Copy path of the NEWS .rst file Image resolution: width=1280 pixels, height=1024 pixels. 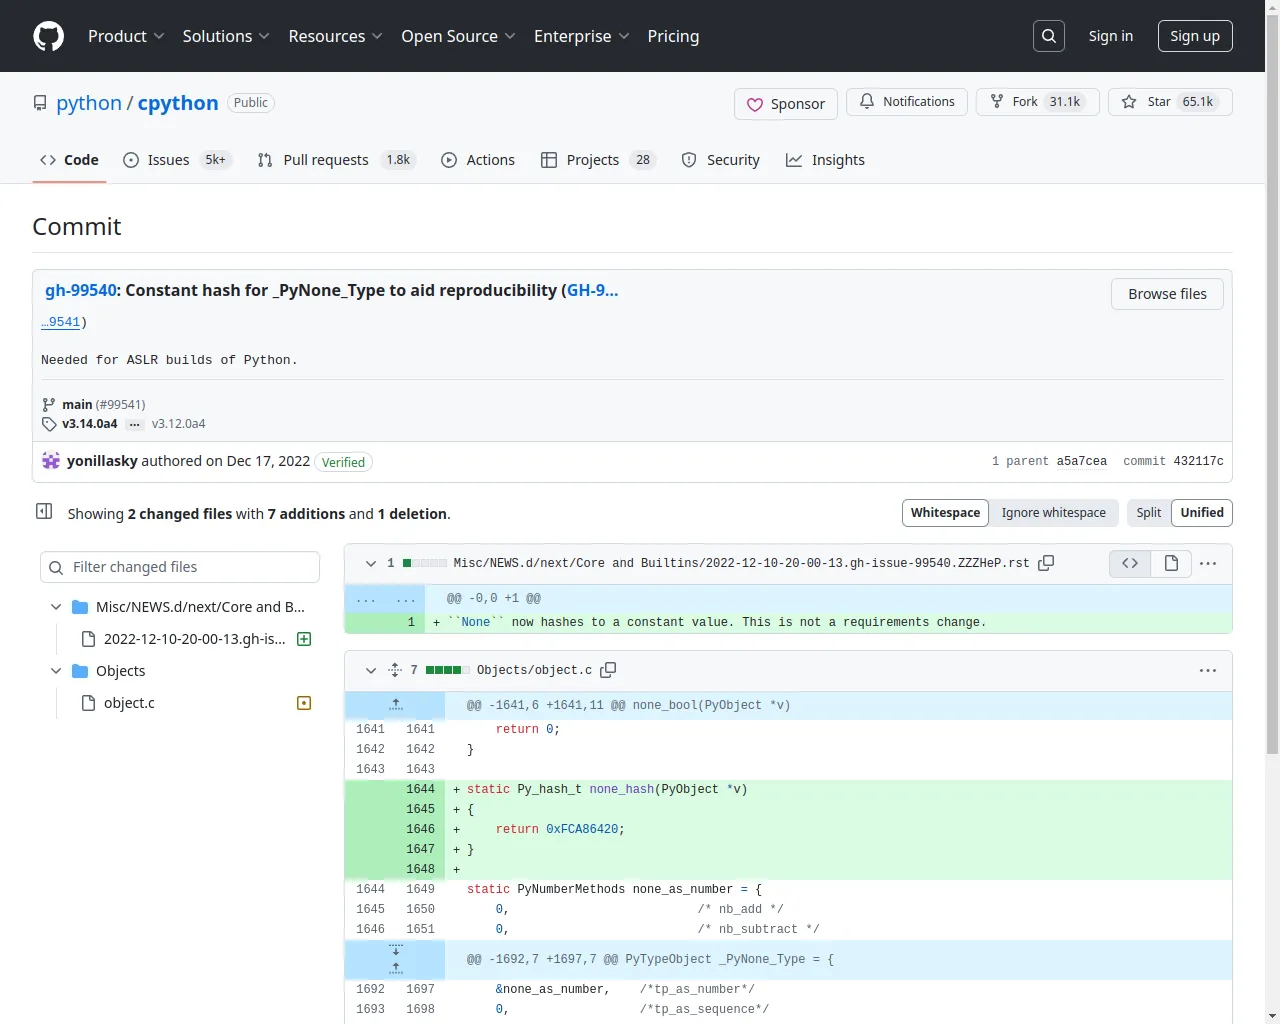click(x=1046, y=563)
